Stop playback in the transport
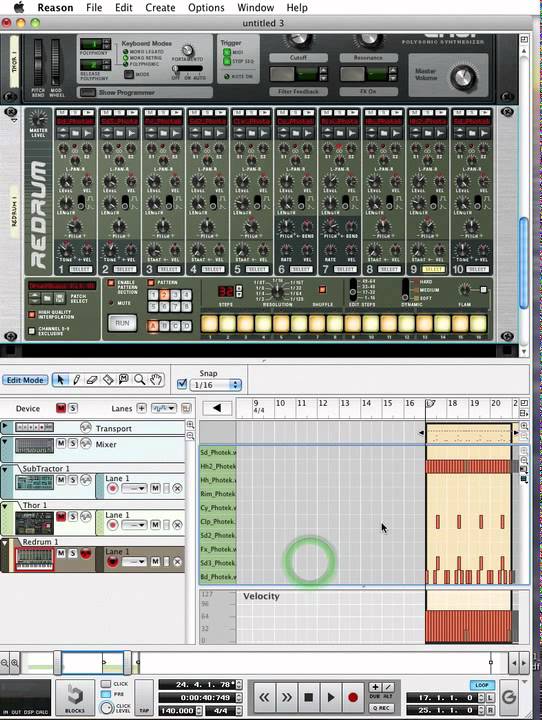Screen dimensions: 542x720 click(x=309, y=698)
